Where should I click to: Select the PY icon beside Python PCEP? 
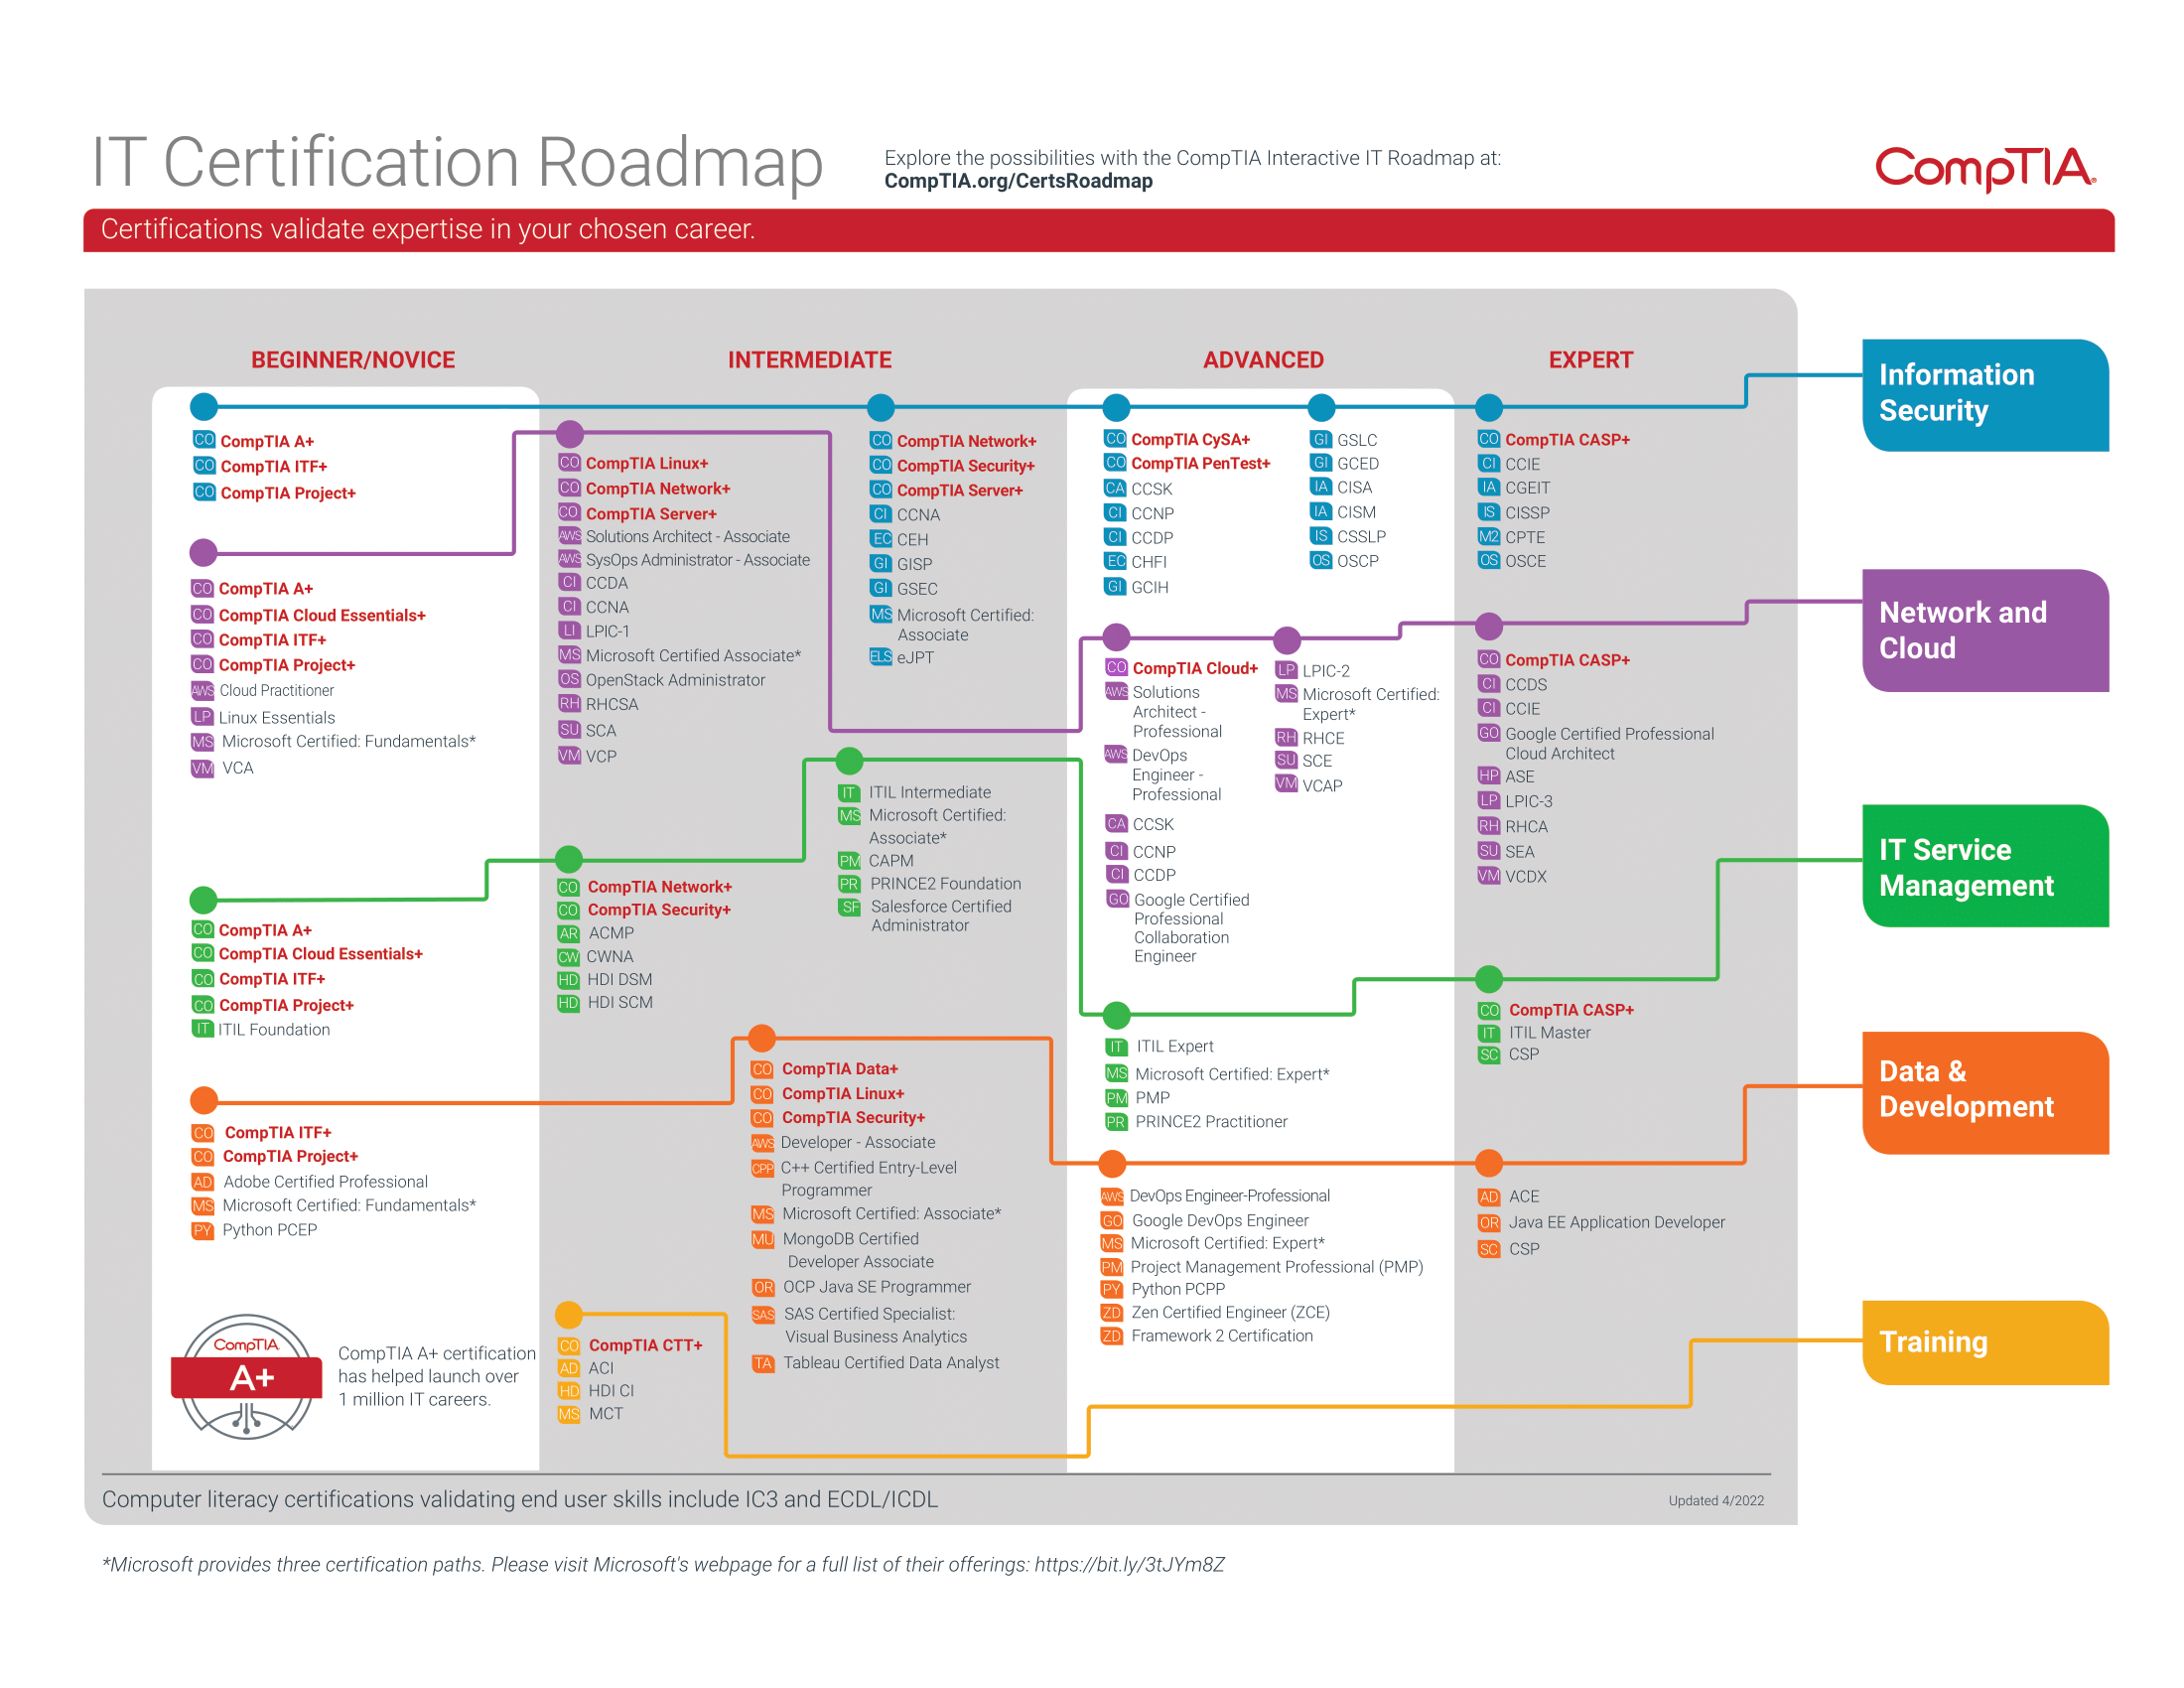coord(203,1231)
